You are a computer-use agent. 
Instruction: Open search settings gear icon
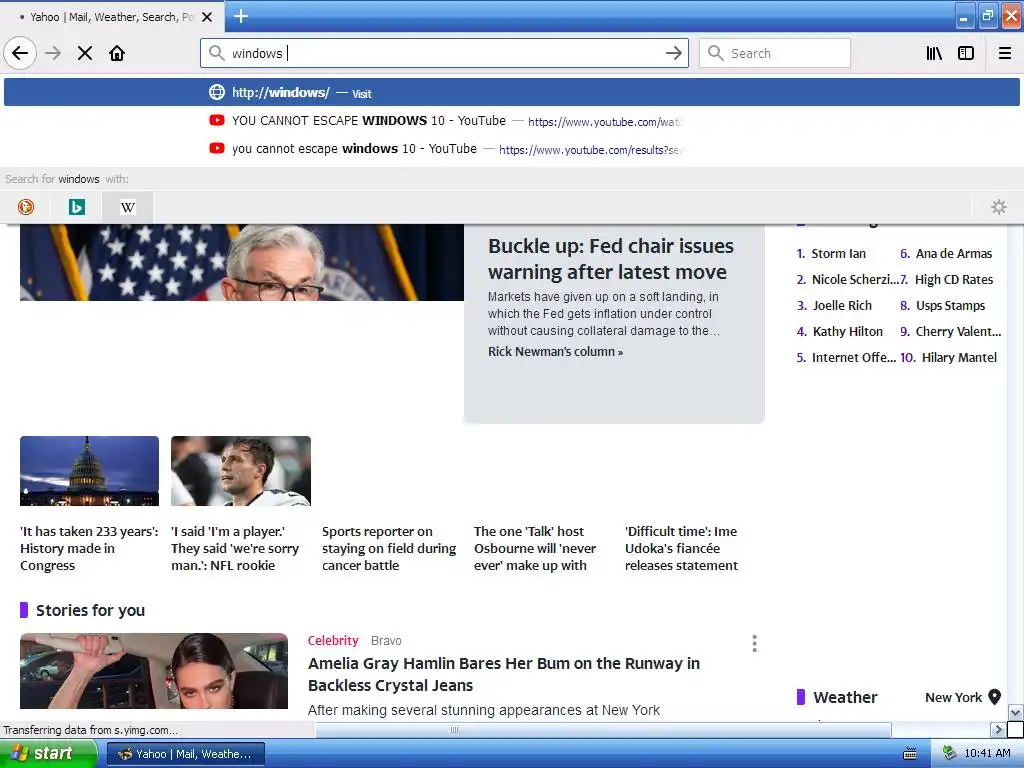point(999,207)
